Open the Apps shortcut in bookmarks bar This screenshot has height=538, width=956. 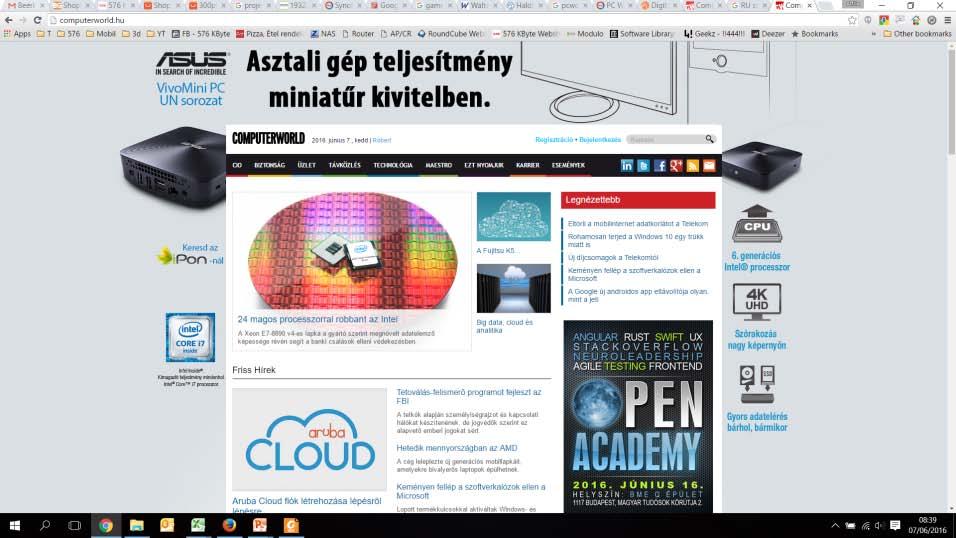click(x=17, y=34)
